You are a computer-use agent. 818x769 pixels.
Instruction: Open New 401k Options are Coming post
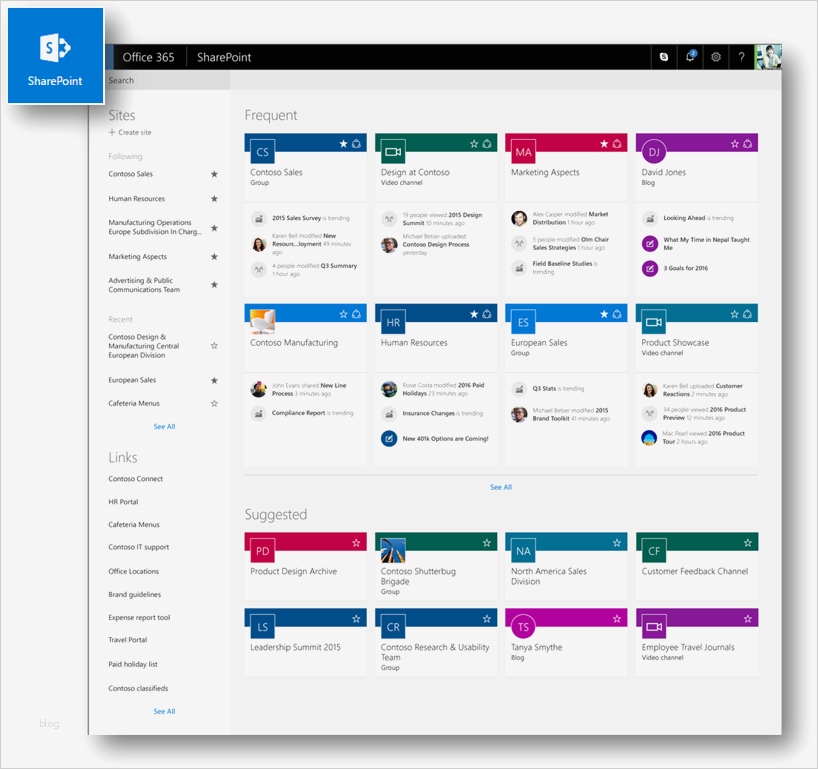point(445,439)
